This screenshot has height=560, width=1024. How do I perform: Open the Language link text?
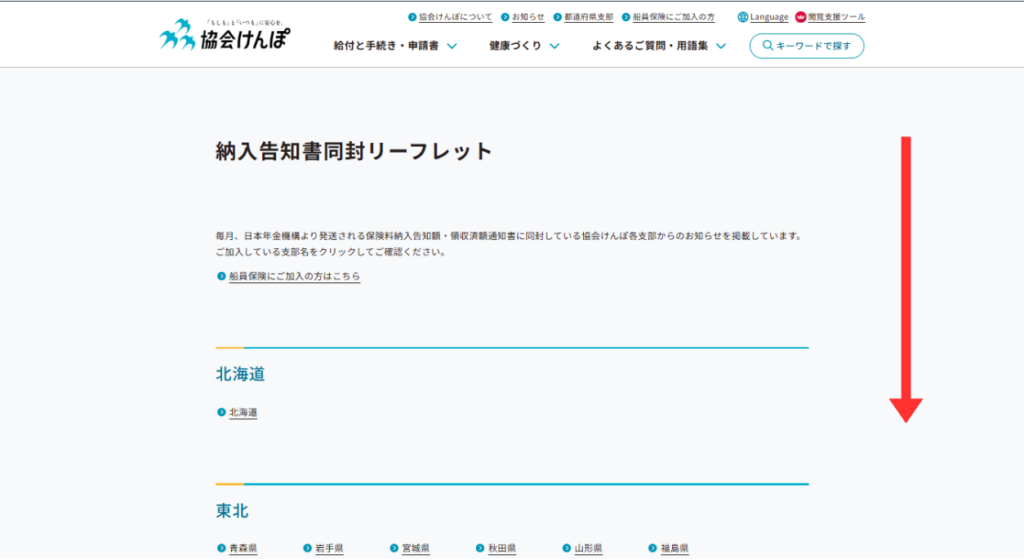point(769,17)
